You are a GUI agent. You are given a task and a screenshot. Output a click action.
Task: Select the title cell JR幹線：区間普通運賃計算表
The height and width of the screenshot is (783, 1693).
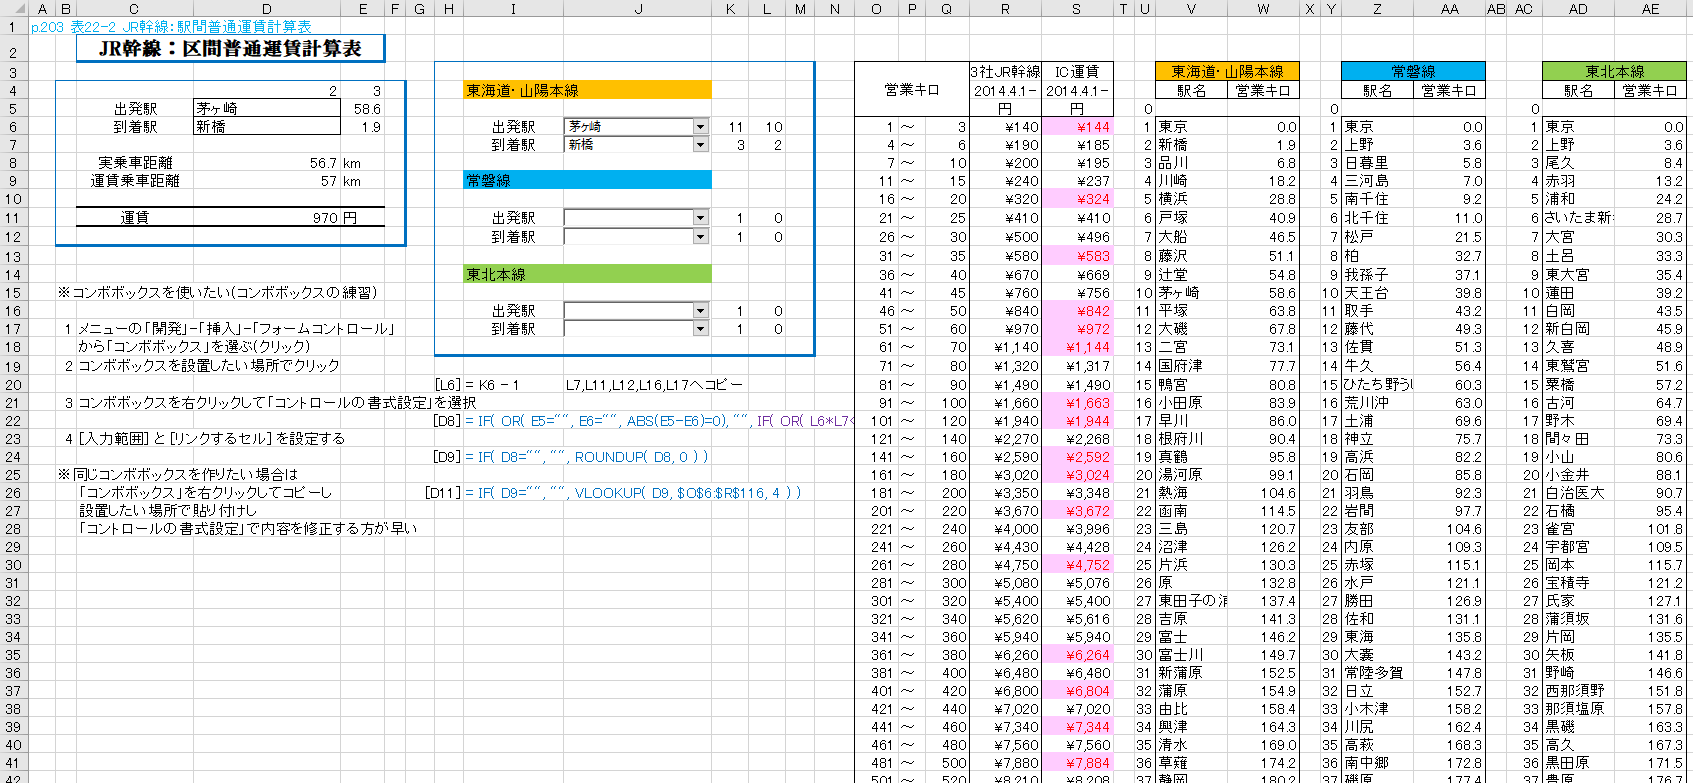230,48
